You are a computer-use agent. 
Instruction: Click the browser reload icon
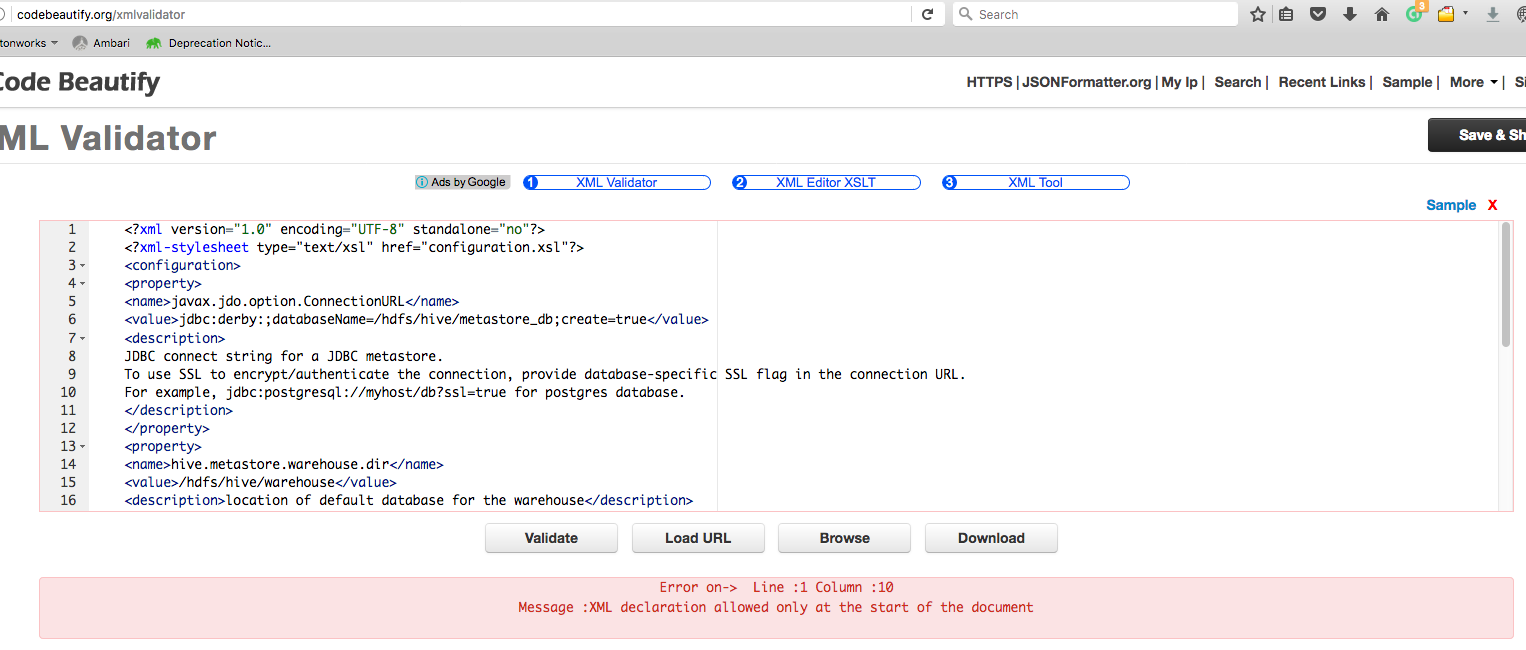click(x=927, y=14)
